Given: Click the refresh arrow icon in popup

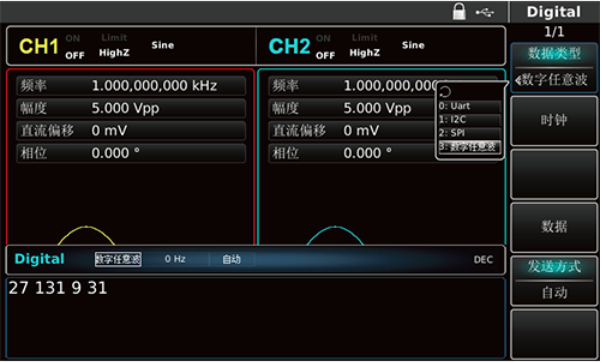Looking at the screenshot, I should click(x=445, y=92).
